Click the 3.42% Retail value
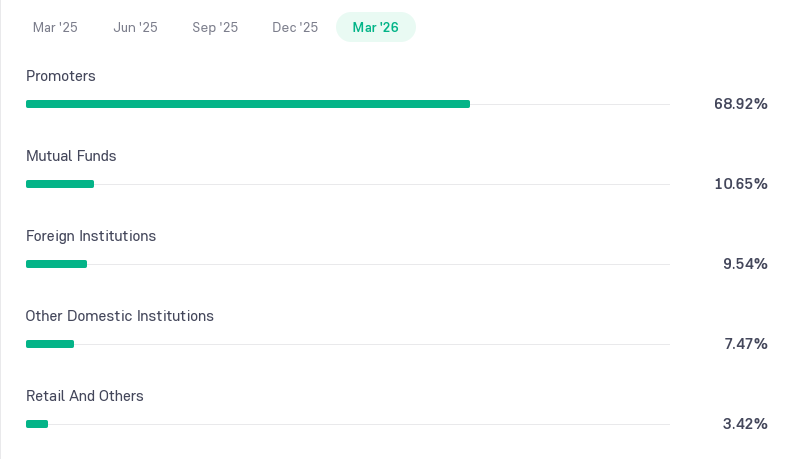Image resolution: width=799 pixels, height=459 pixels. click(x=745, y=424)
